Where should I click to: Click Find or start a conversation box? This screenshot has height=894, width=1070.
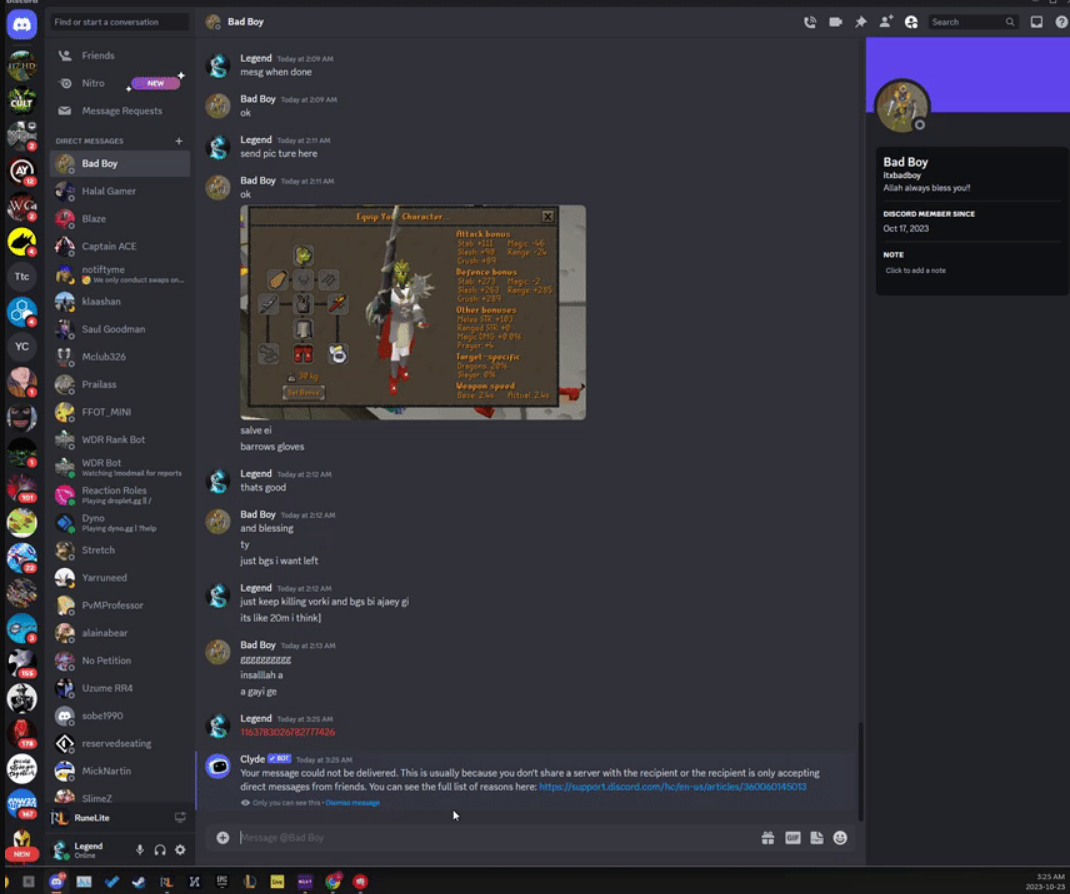pyautogui.click(x=120, y=22)
